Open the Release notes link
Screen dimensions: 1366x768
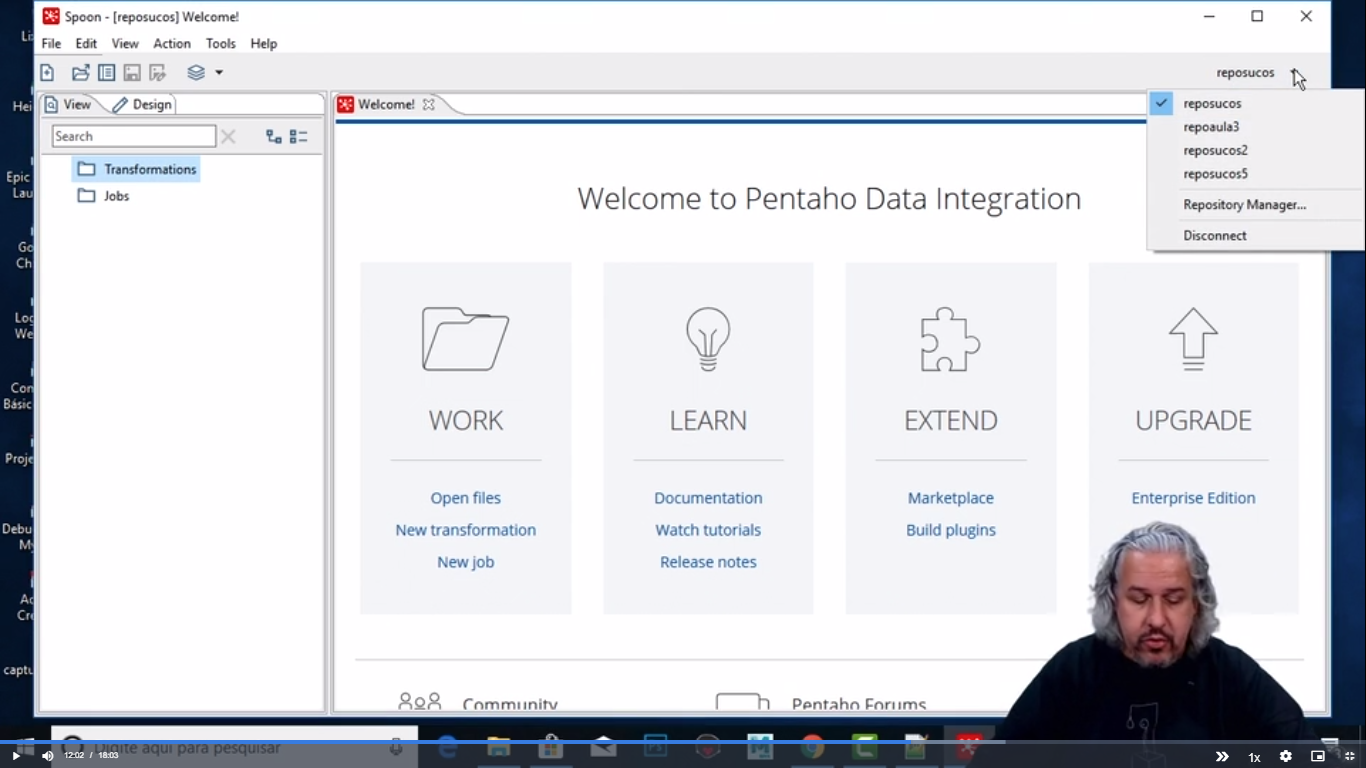pos(708,562)
